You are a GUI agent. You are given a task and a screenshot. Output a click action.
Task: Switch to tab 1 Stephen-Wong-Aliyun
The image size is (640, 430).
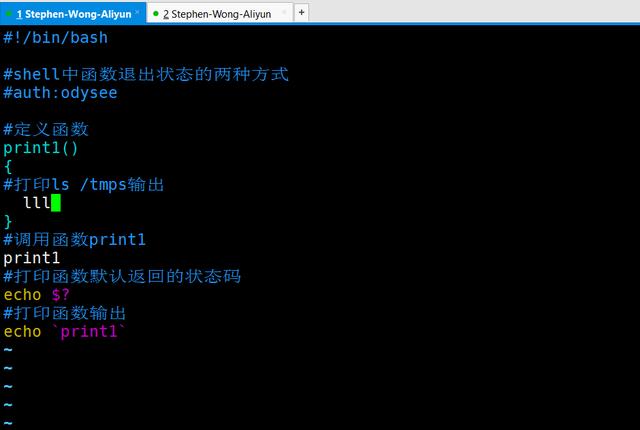(73, 14)
